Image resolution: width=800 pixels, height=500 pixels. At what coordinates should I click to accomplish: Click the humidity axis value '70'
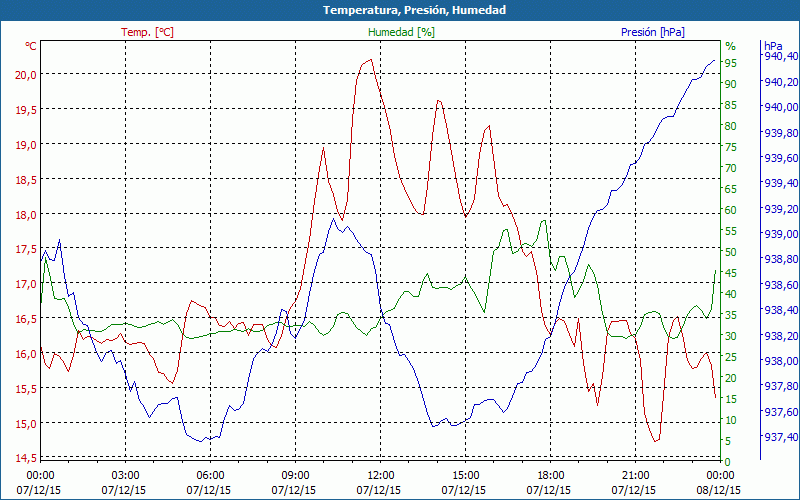pyautogui.click(x=731, y=168)
